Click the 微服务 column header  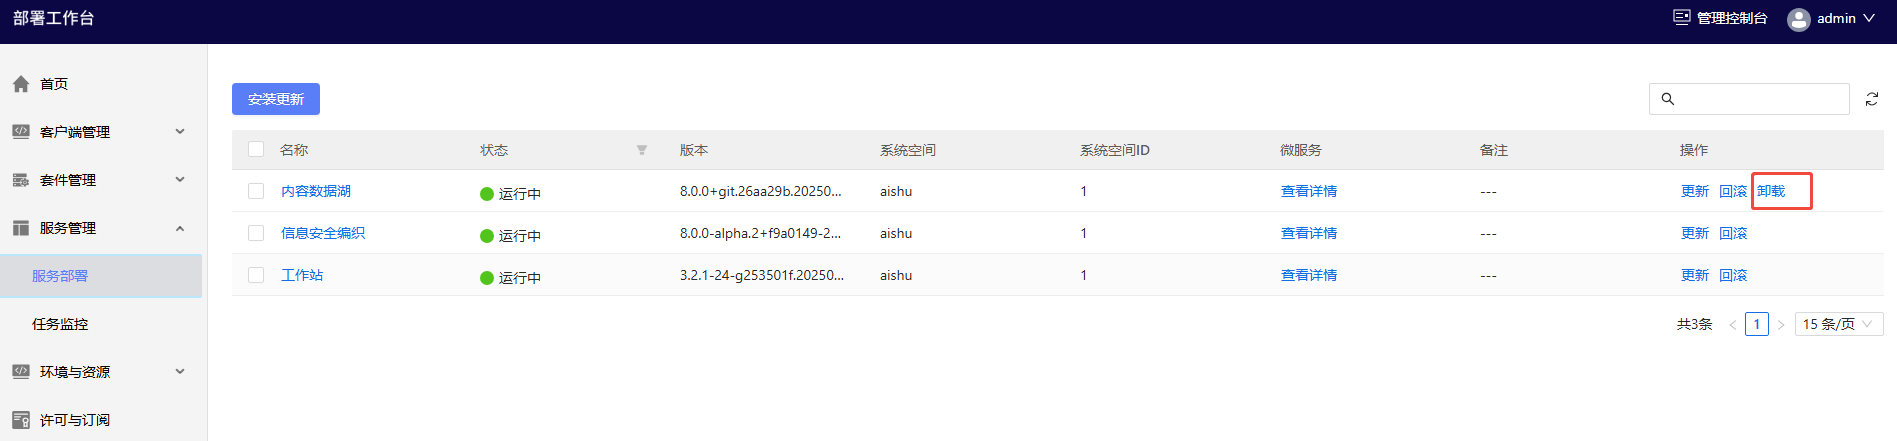coord(1301,150)
